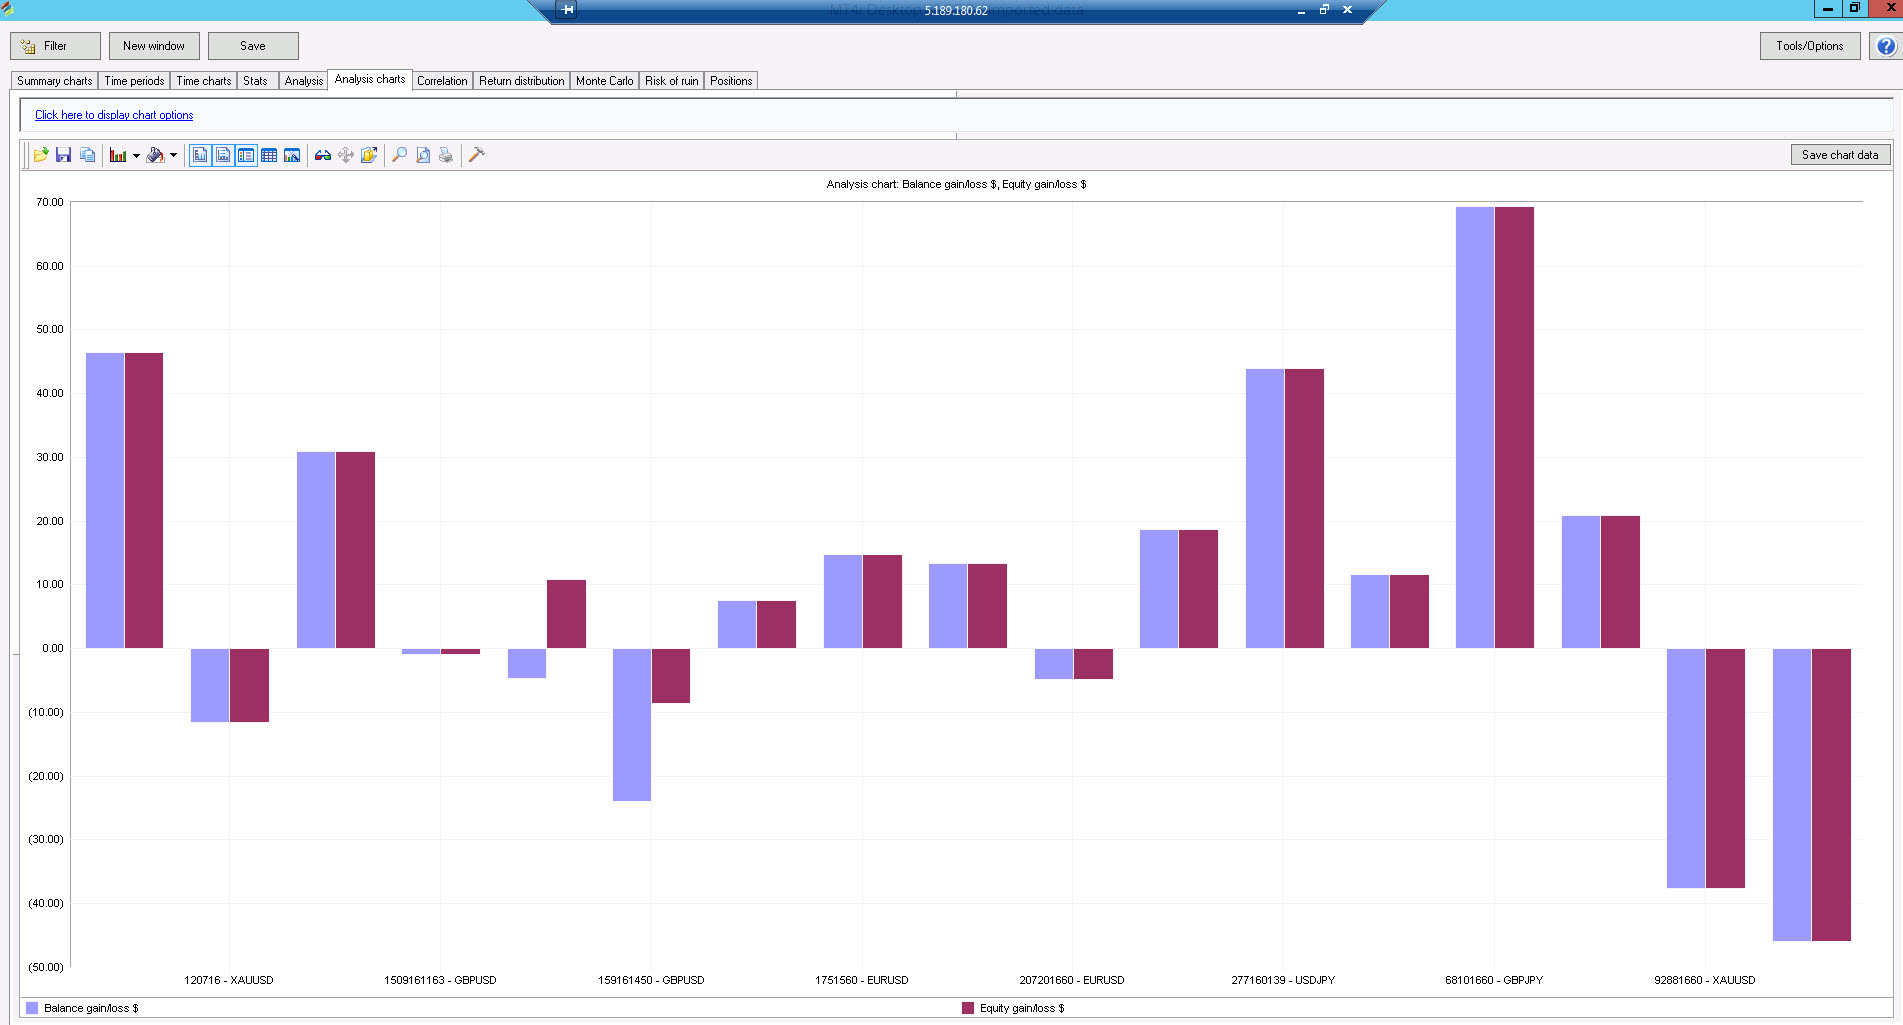This screenshot has height=1025, width=1903.
Task: Switch to the Summary charts tab
Action: click(54, 81)
